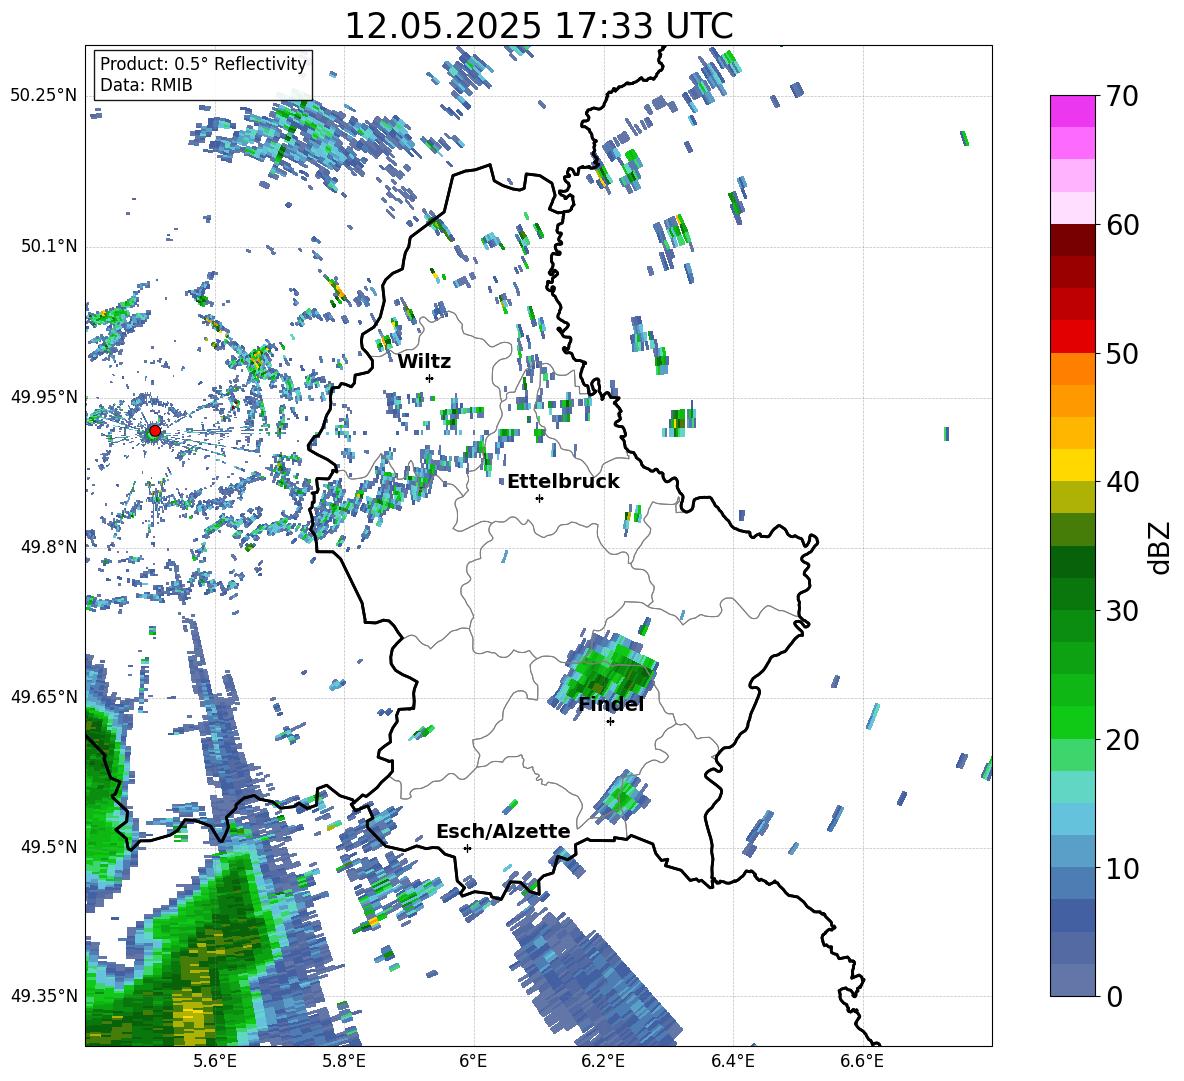Click the Ettelbruck location cross marker
The height and width of the screenshot is (1081, 1184).
click(x=539, y=498)
